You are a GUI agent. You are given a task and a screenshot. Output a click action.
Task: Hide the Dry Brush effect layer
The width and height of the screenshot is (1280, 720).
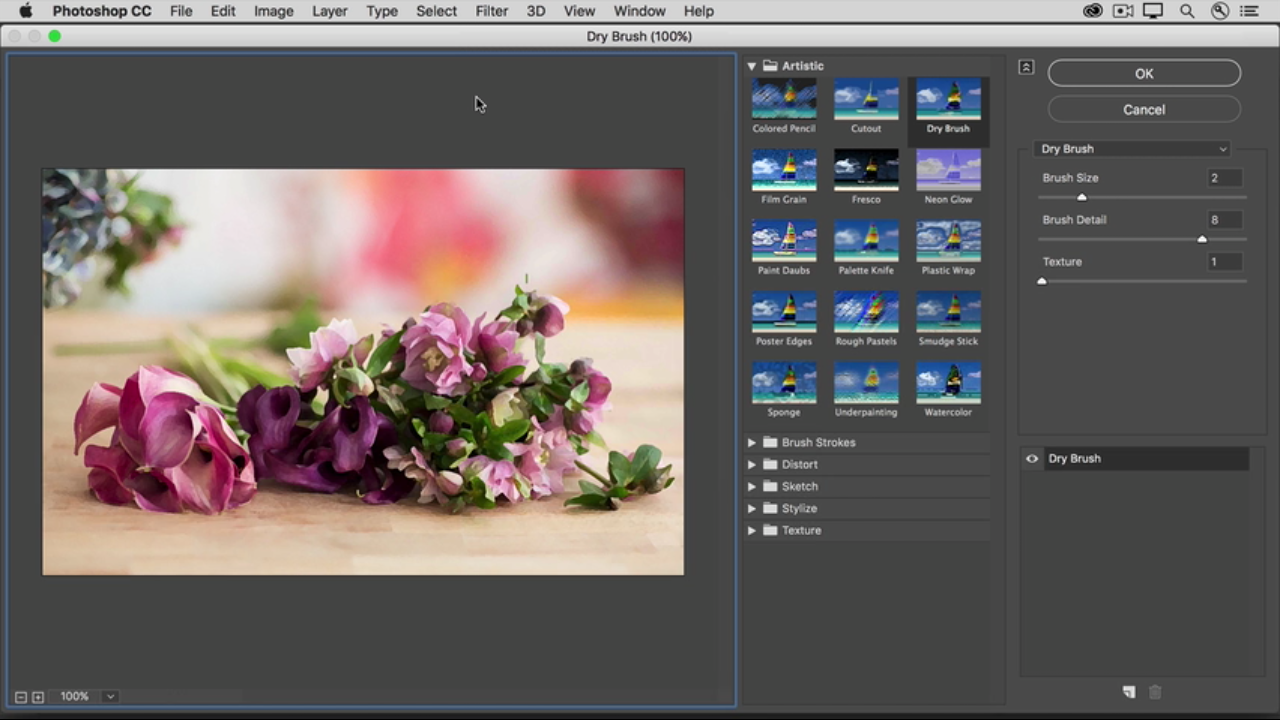pyautogui.click(x=1032, y=459)
